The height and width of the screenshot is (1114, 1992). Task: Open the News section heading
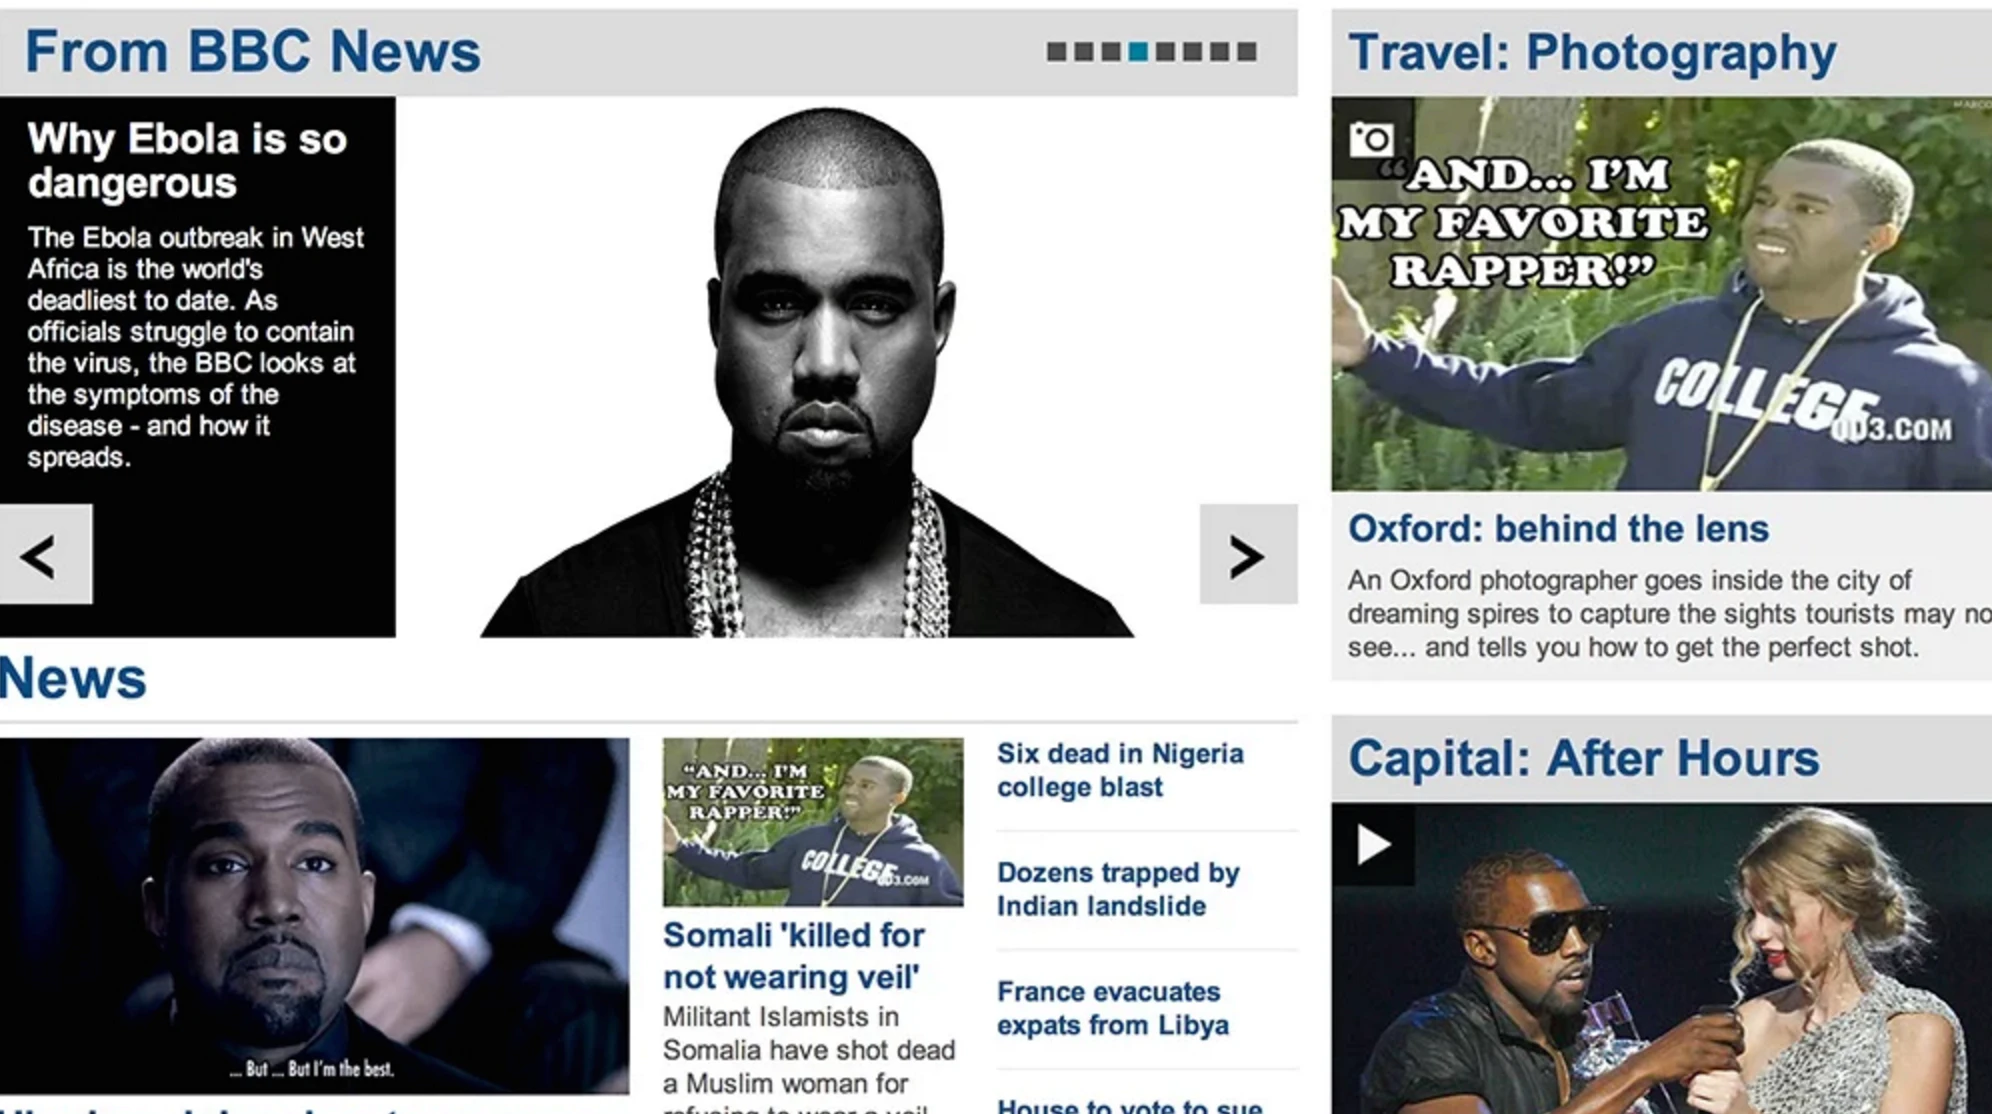[73, 678]
